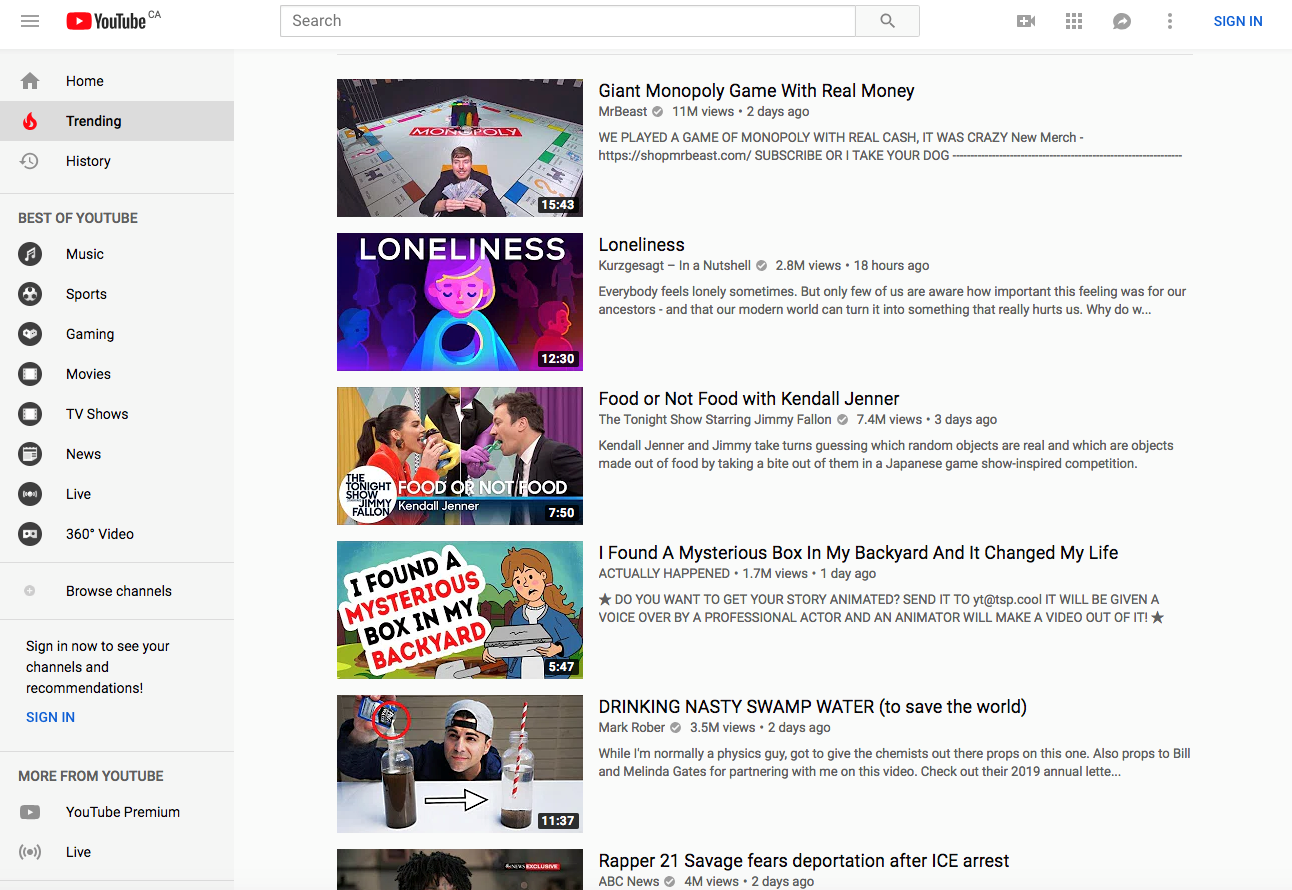Screen dimensions: 1292x890
Task: Click the 360° Video headset icon
Action: click(30, 534)
